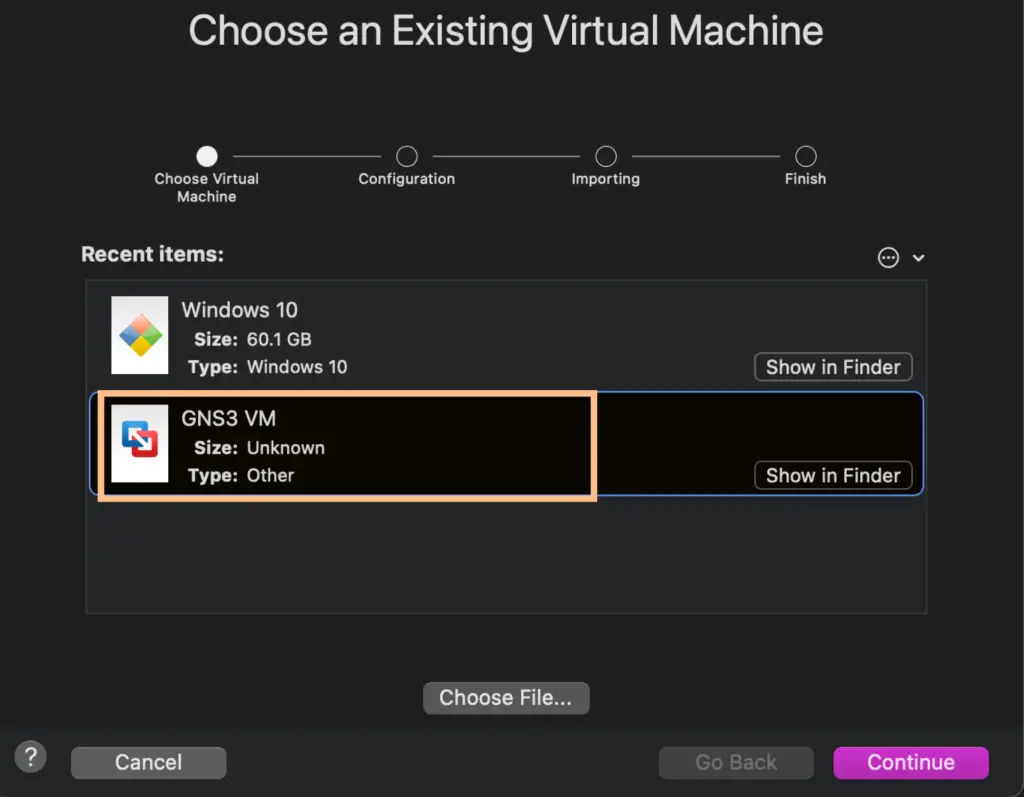Show Windows 10 in Finder
The image size is (1024, 797).
(x=832, y=367)
